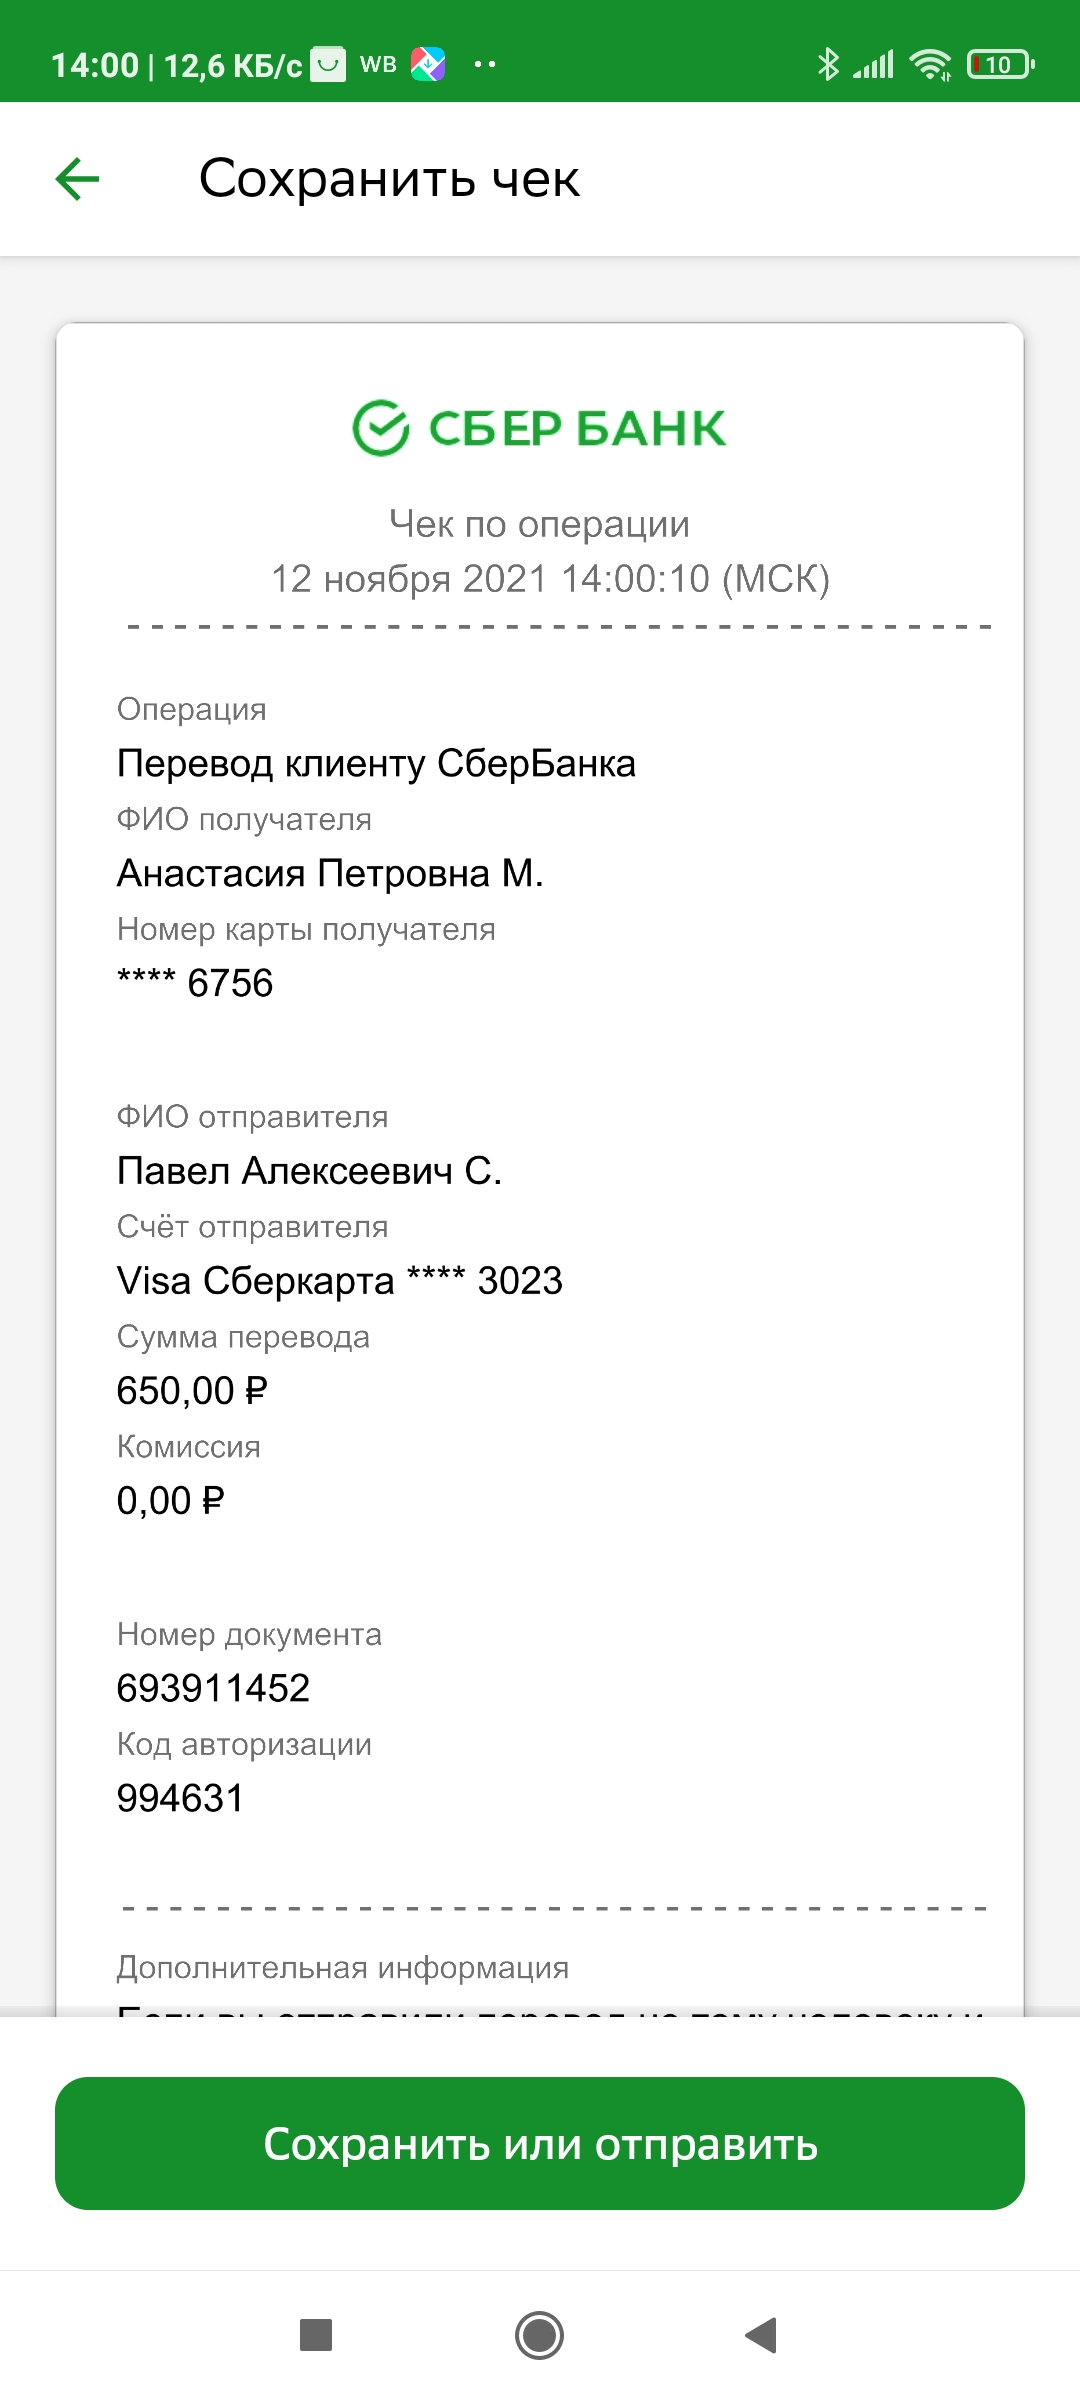Screen dimensions: 1080x2400
Task: Tap the colorful app notification icon
Action: click(x=428, y=65)
